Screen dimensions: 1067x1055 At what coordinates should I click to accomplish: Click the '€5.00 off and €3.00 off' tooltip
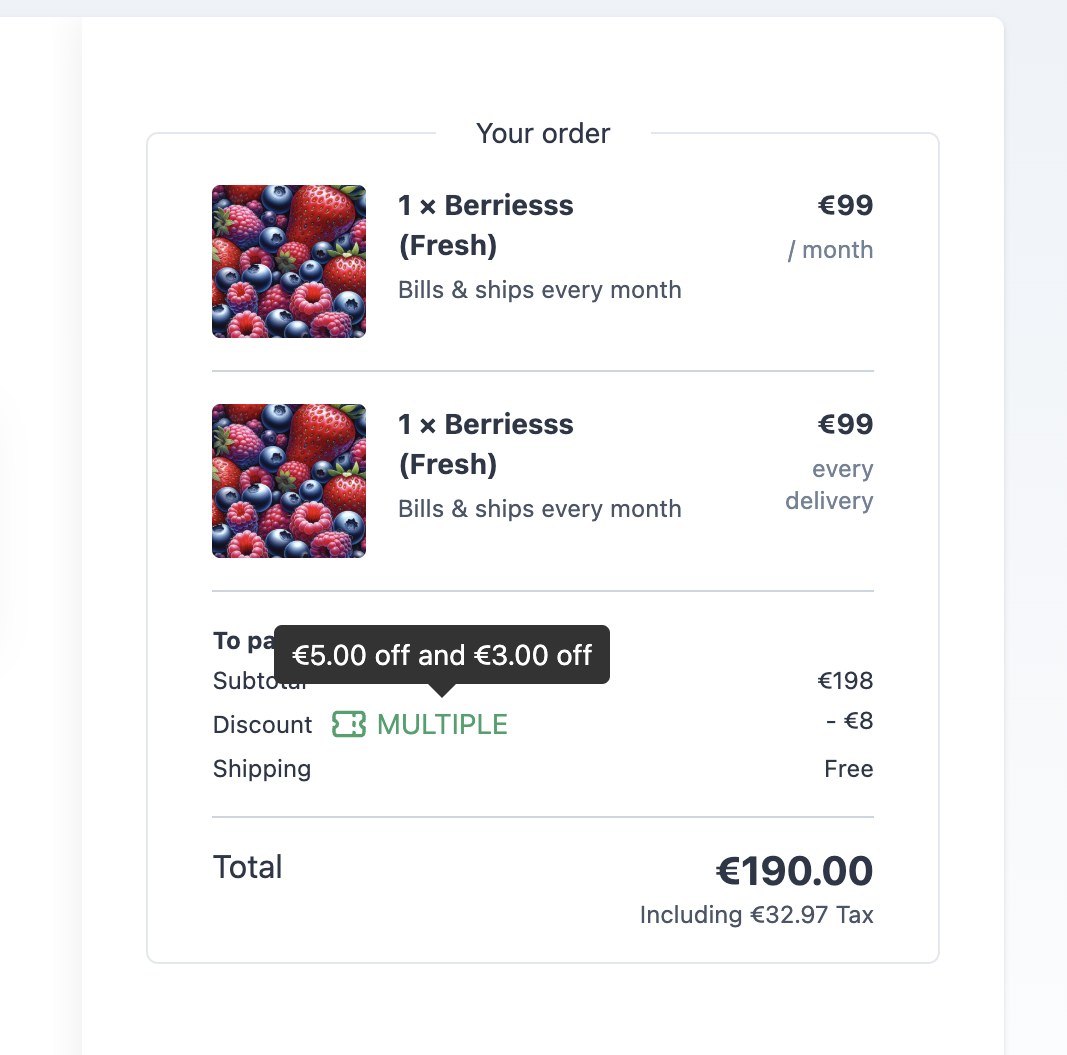pos(442,655)
